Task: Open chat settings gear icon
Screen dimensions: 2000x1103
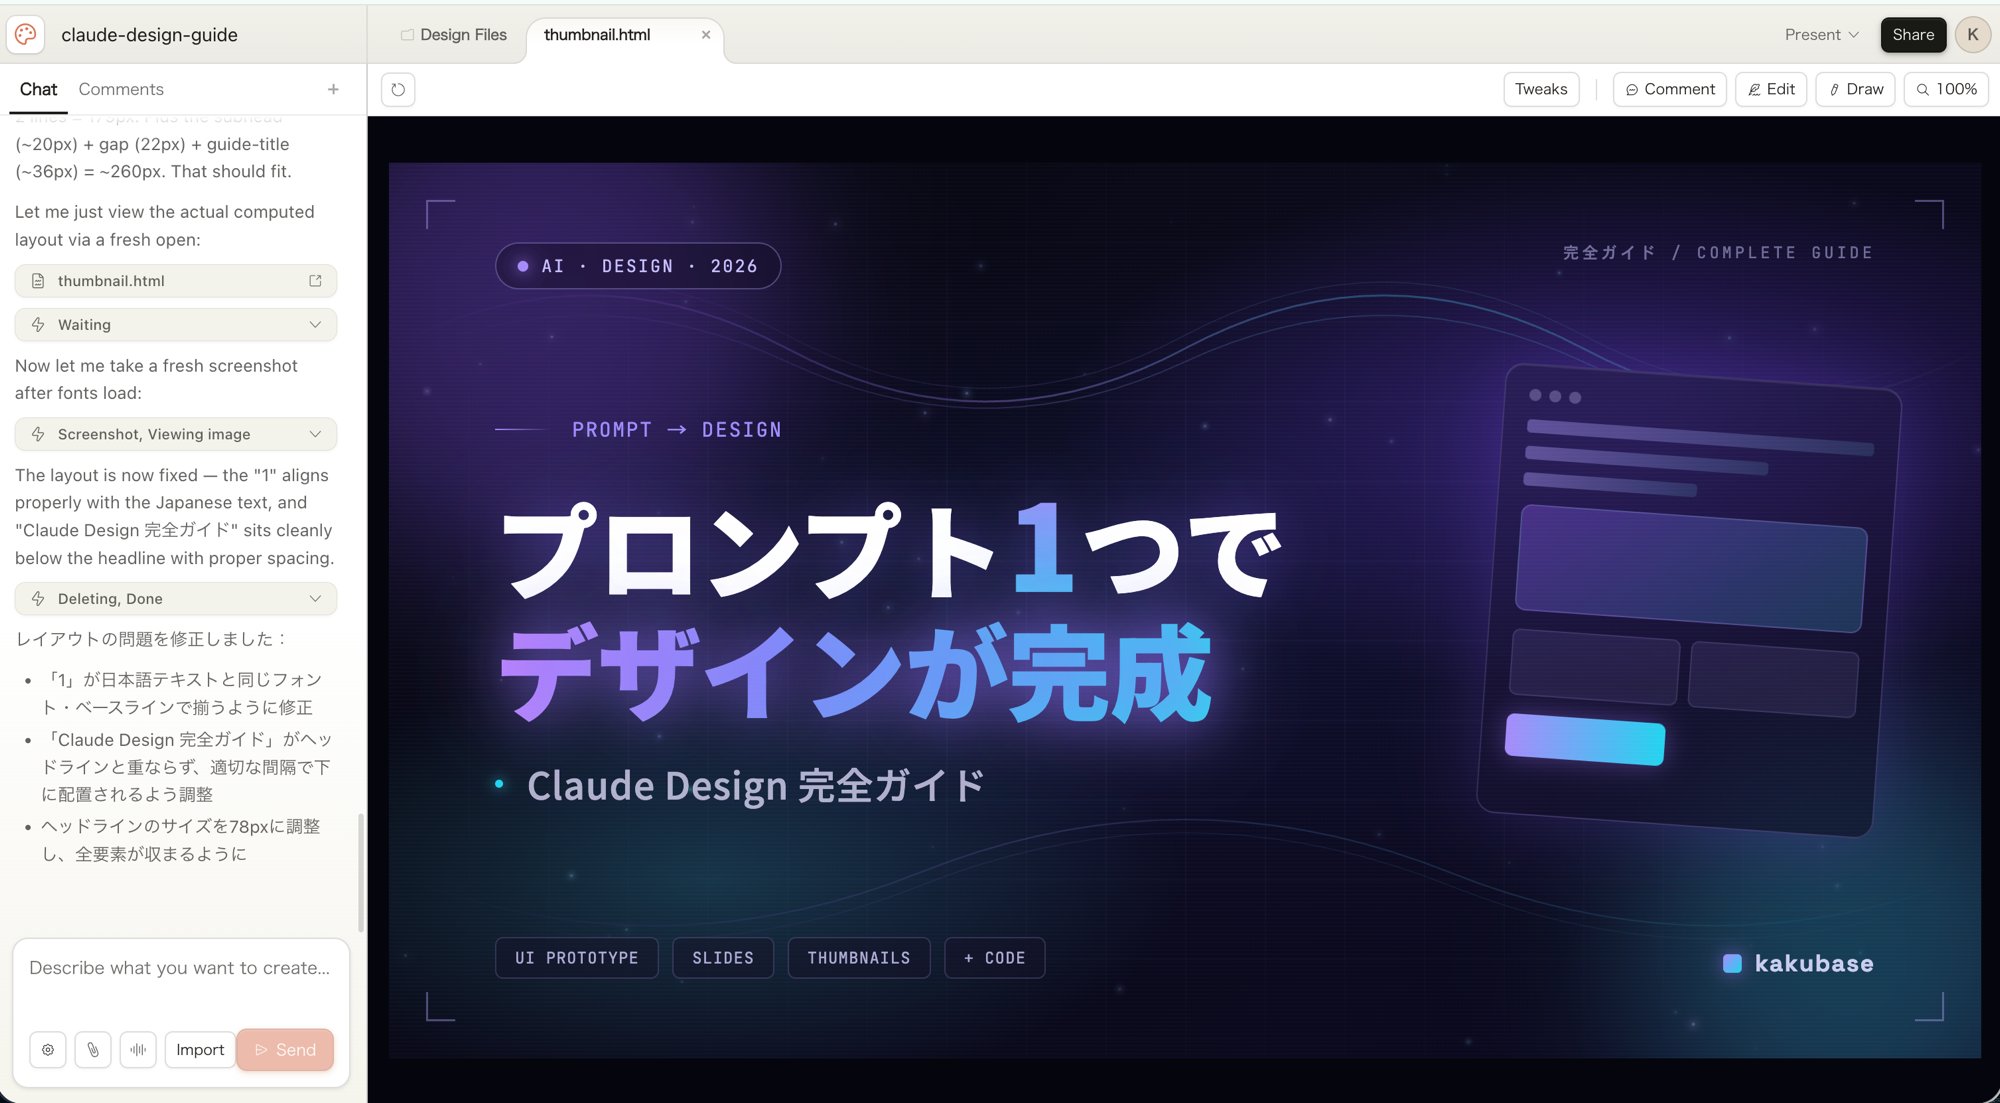Action: 48,1049
